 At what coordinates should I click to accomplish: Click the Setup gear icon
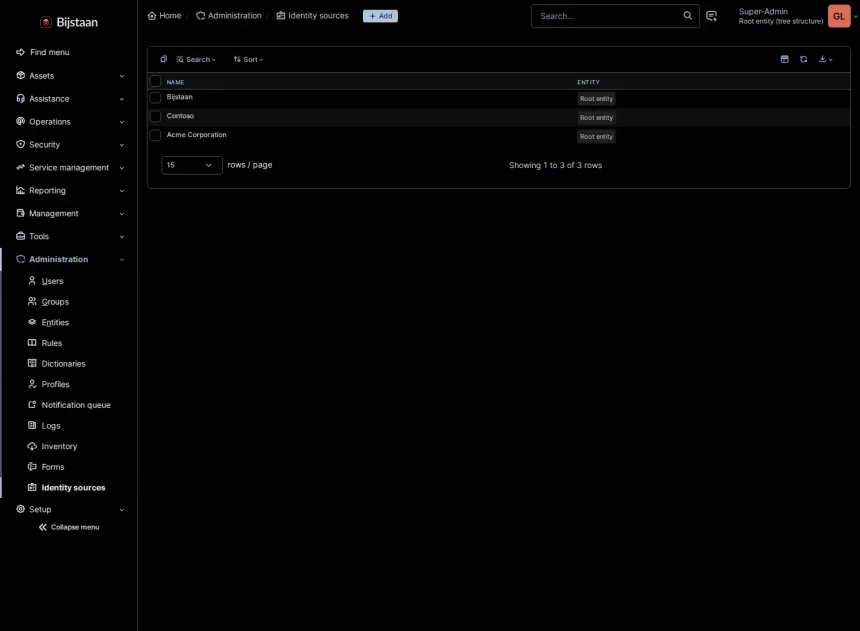[x=20, y=509]
